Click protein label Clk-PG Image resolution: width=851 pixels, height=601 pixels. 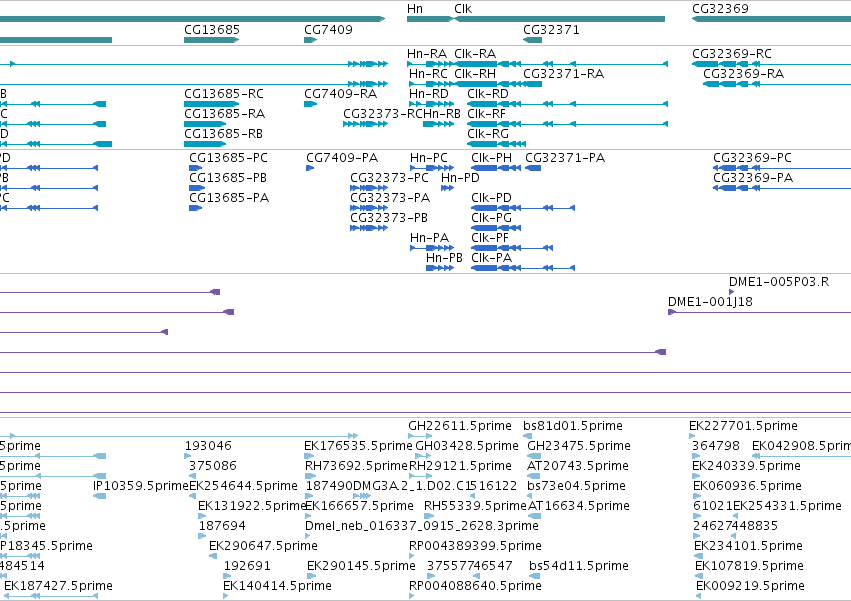tap(491, 218)
